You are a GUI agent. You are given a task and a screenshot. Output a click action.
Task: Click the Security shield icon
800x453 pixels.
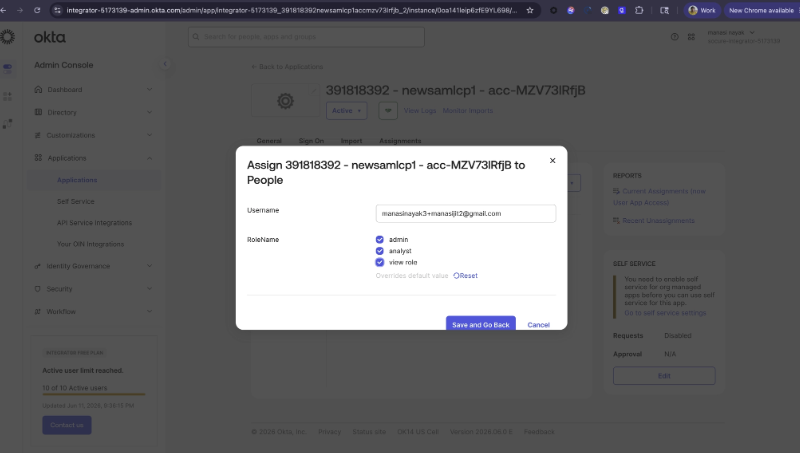click(37, 289)
